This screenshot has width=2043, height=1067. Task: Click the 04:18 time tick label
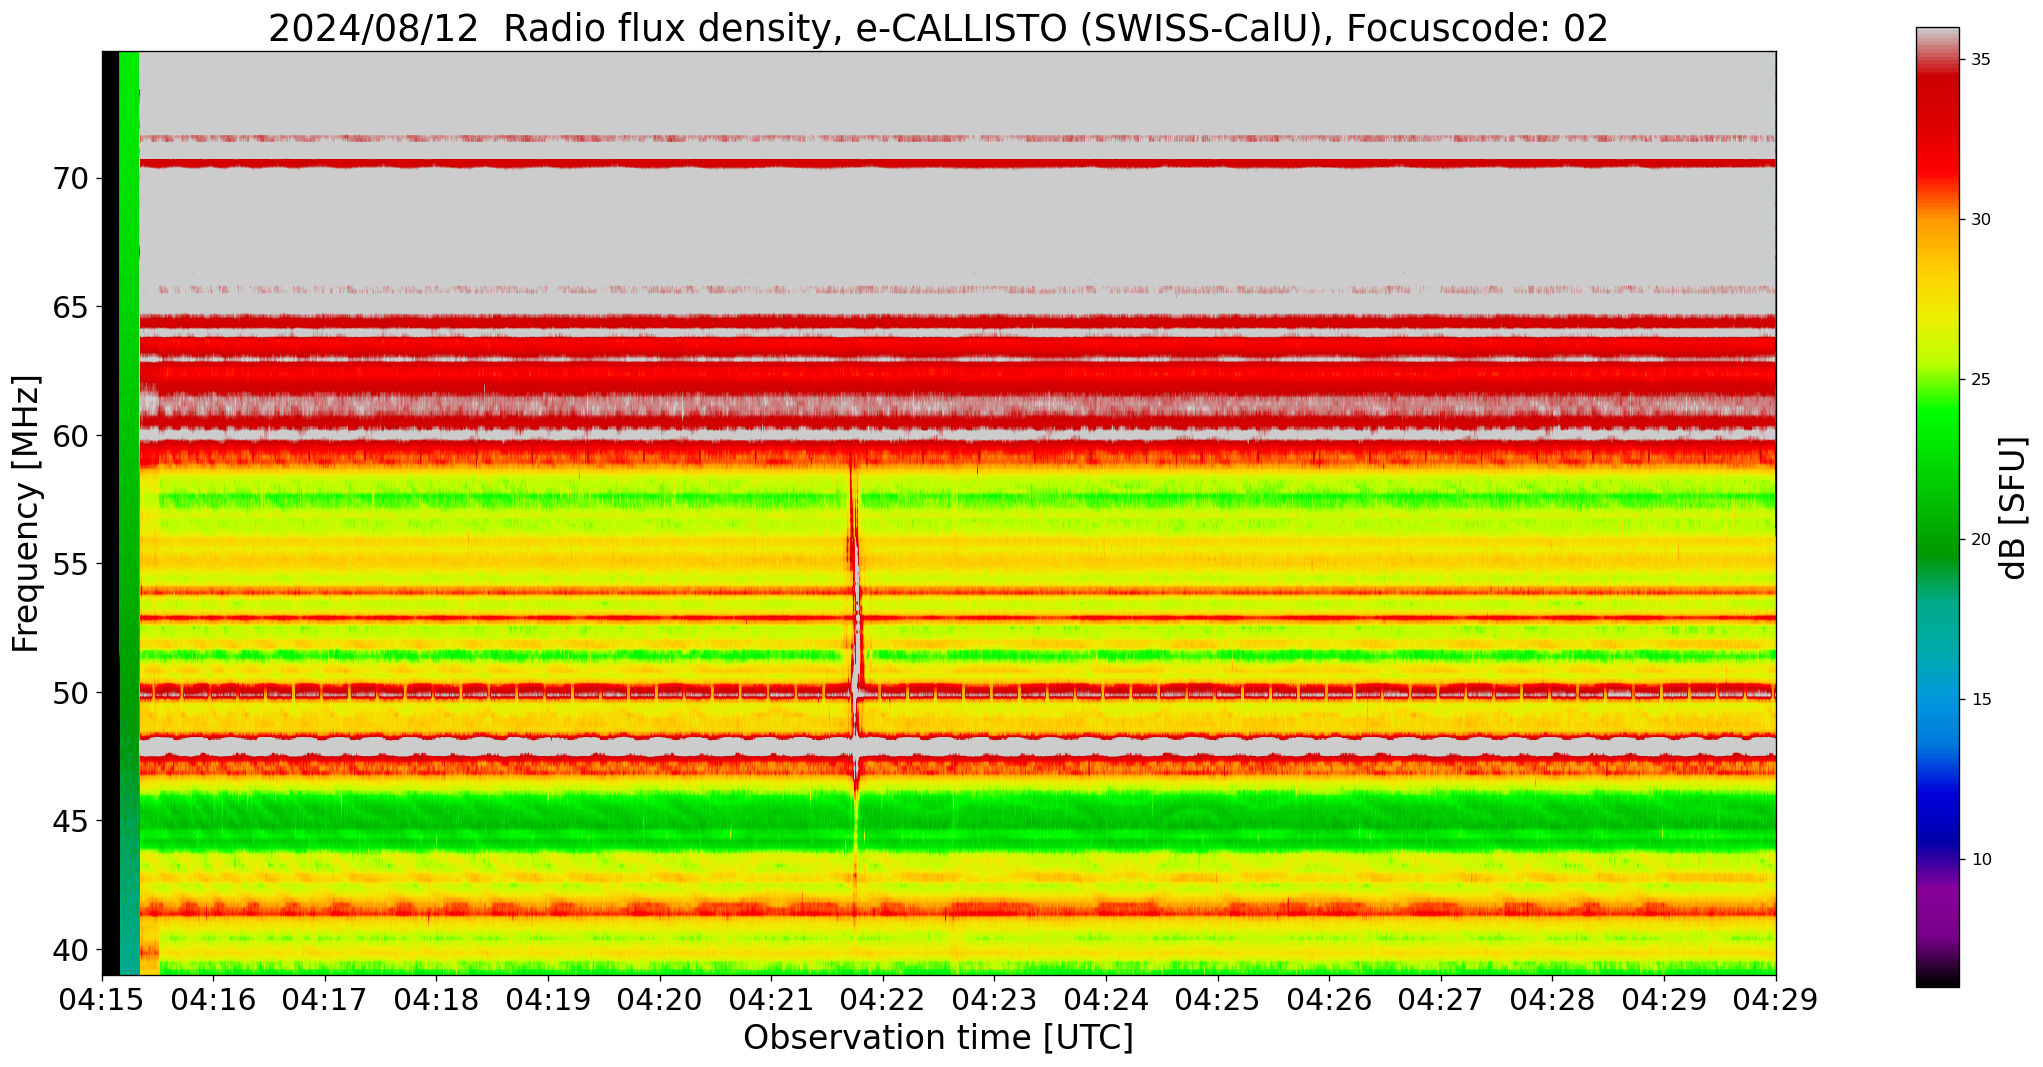(437, 999)
